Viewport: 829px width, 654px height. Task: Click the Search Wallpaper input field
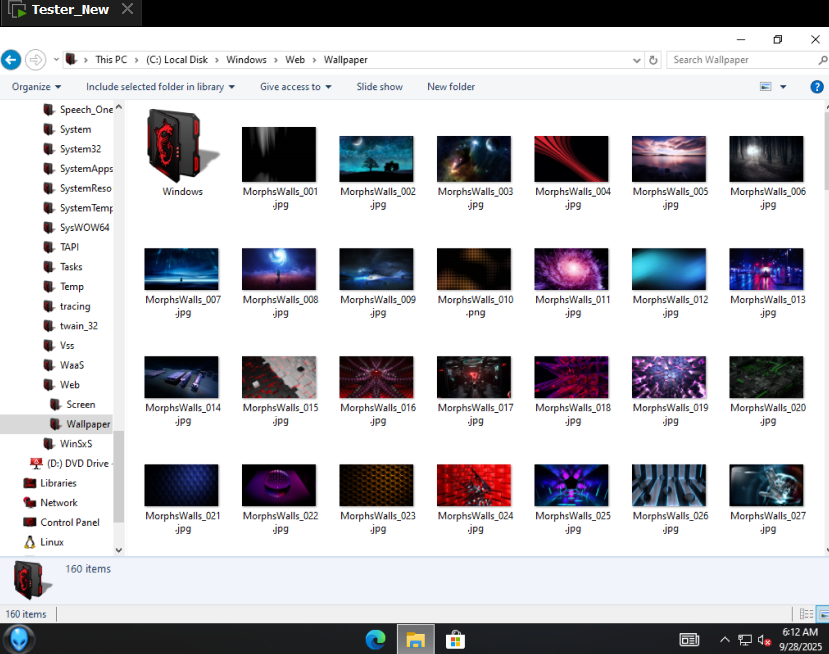pos(742,60)
